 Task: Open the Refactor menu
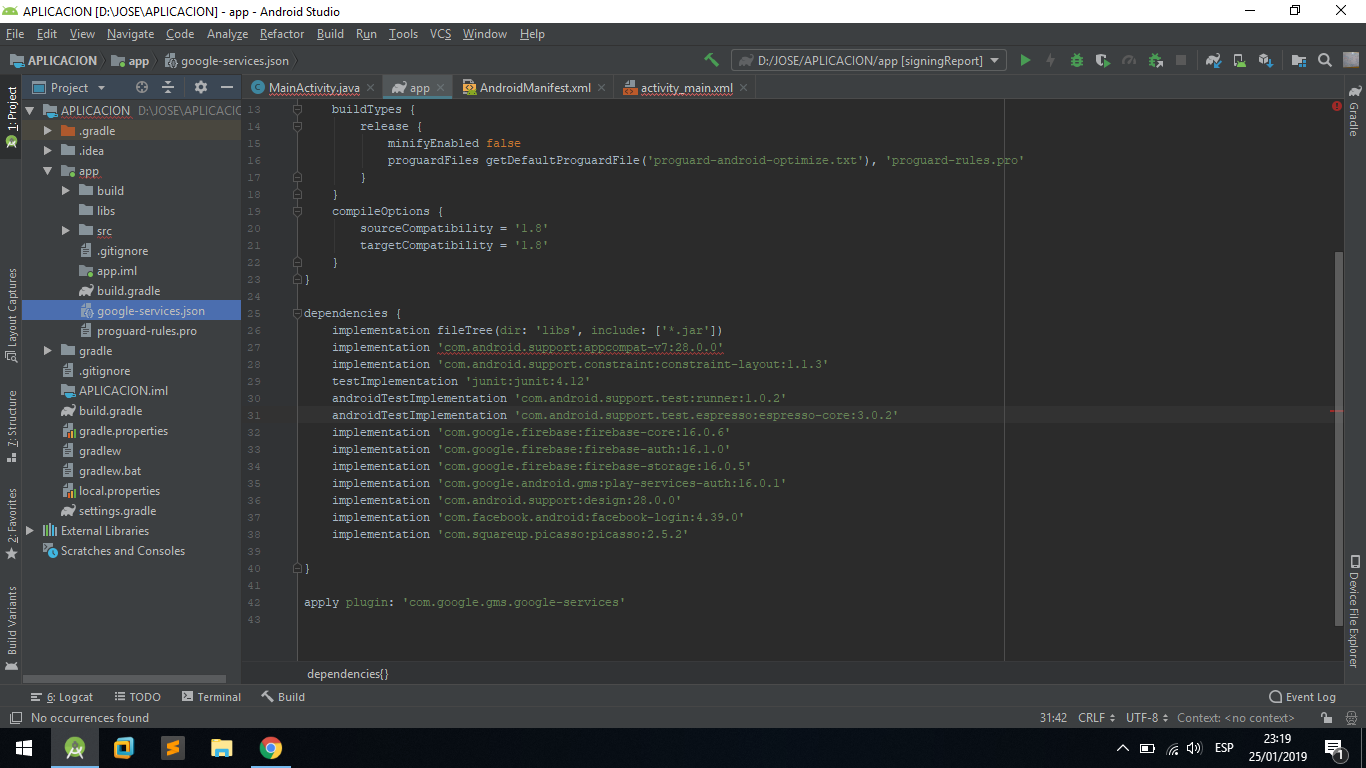(282, 34)
